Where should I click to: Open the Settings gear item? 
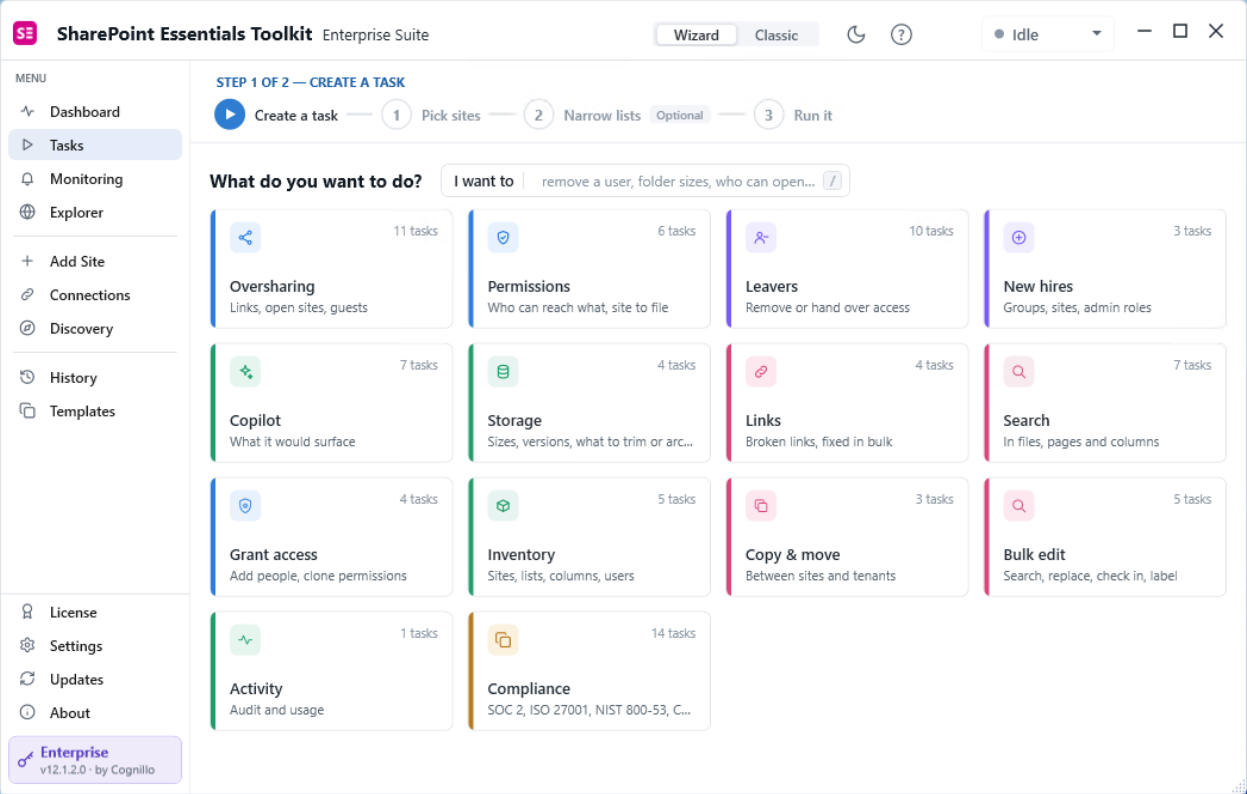(95, 646)
